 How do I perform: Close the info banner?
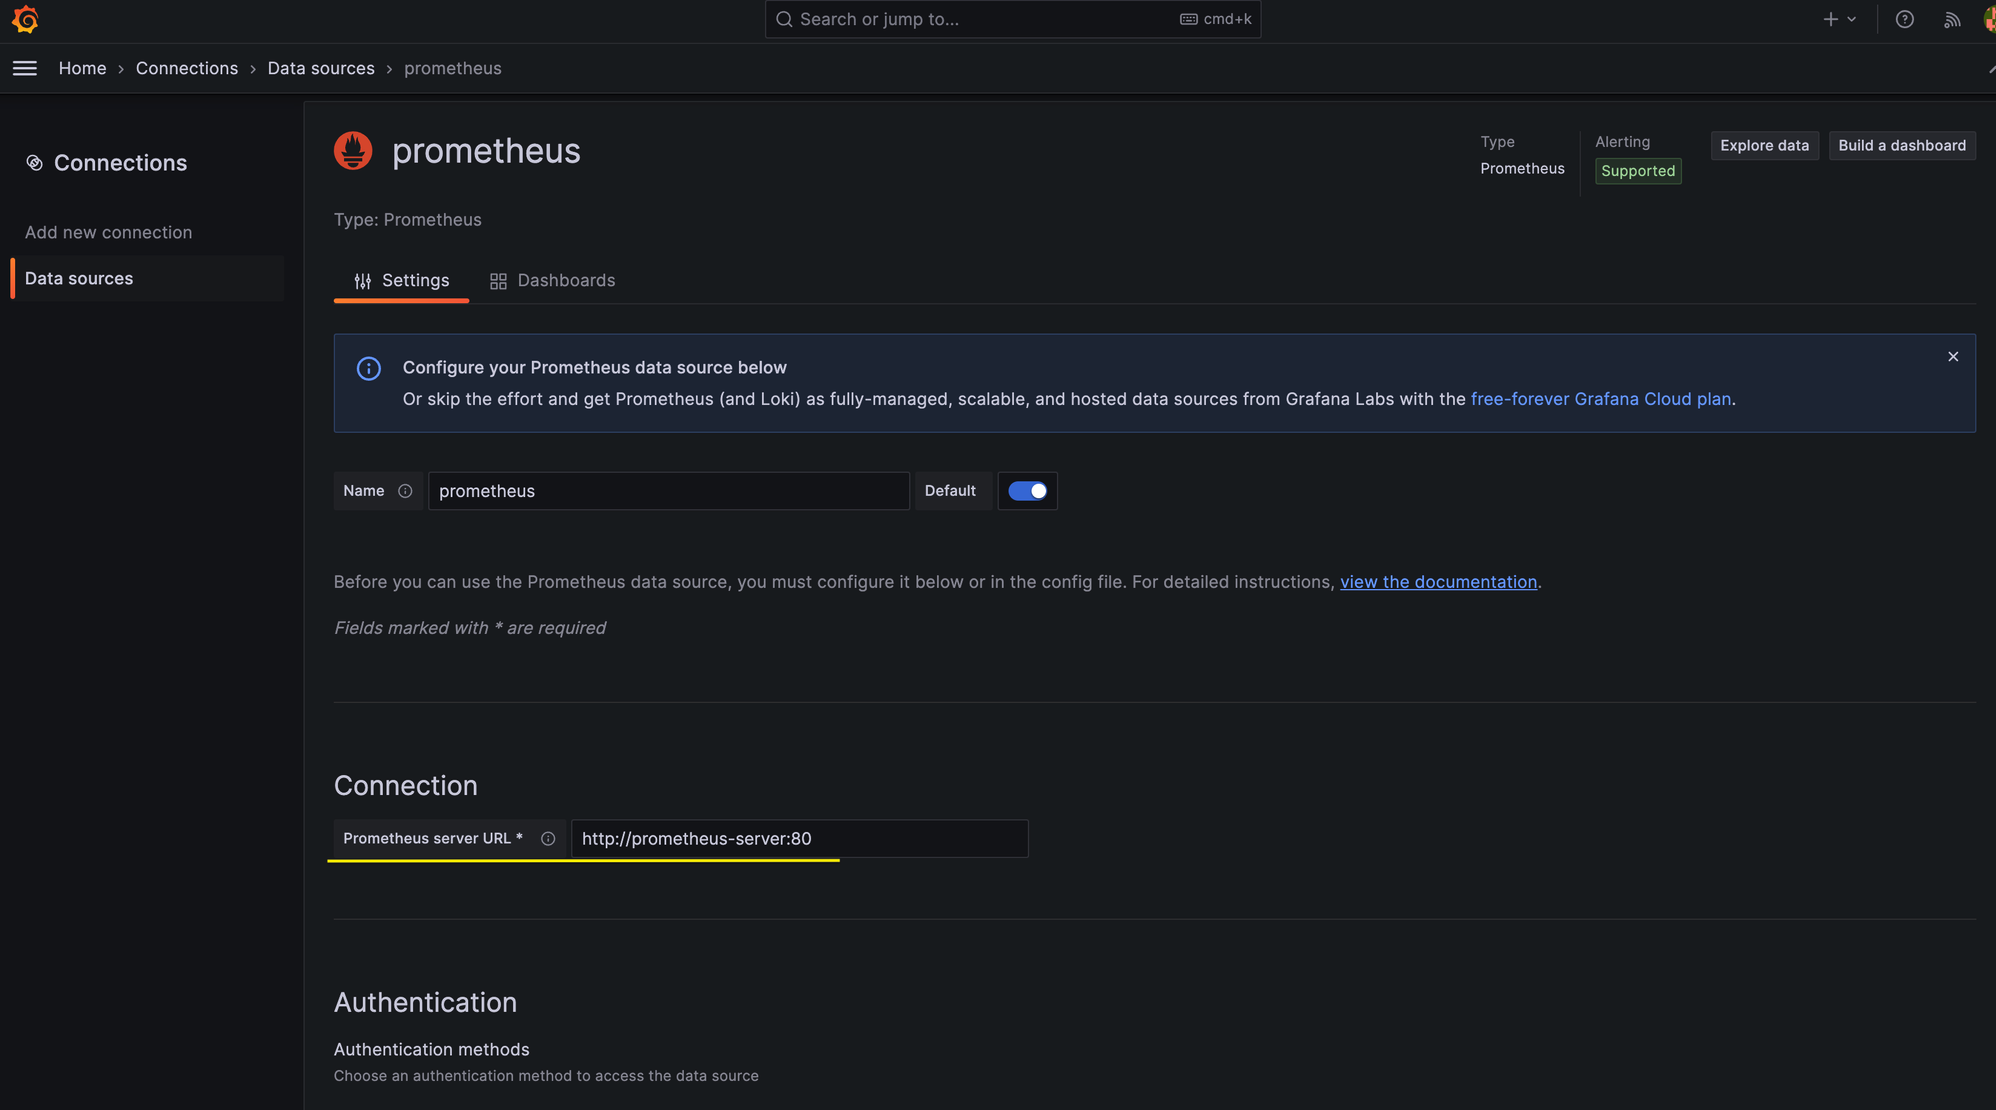(x=1952, y=357)
